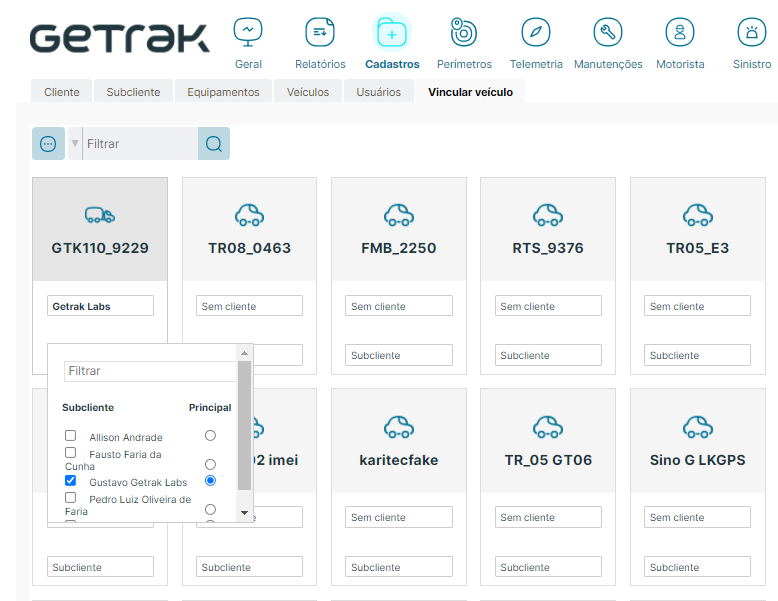Open the Motorista driver icon

[x=680, y=32]
